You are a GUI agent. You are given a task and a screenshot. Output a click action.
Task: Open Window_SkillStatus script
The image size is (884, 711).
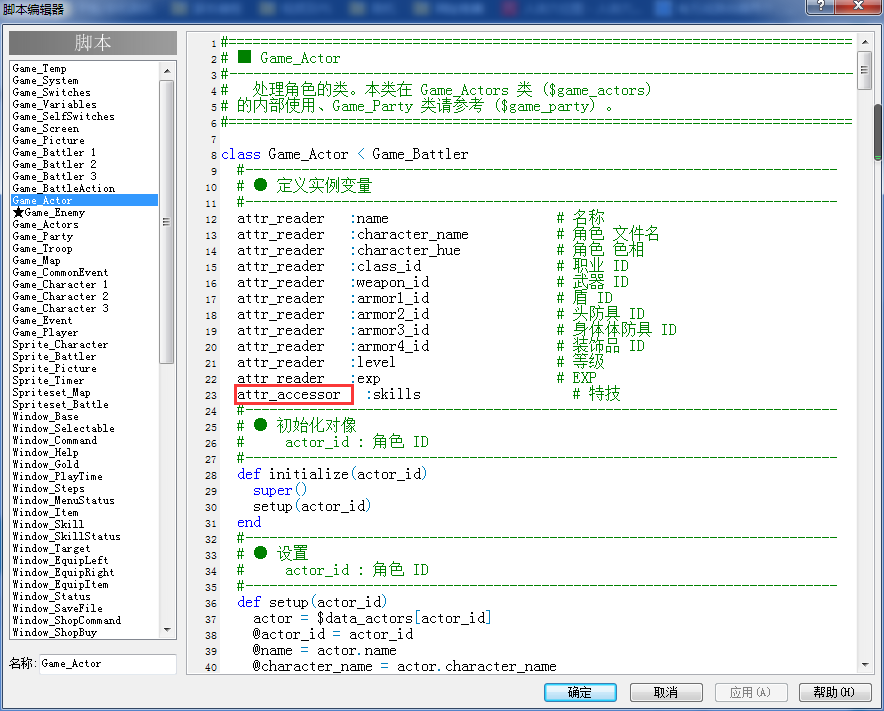[67, 536]
